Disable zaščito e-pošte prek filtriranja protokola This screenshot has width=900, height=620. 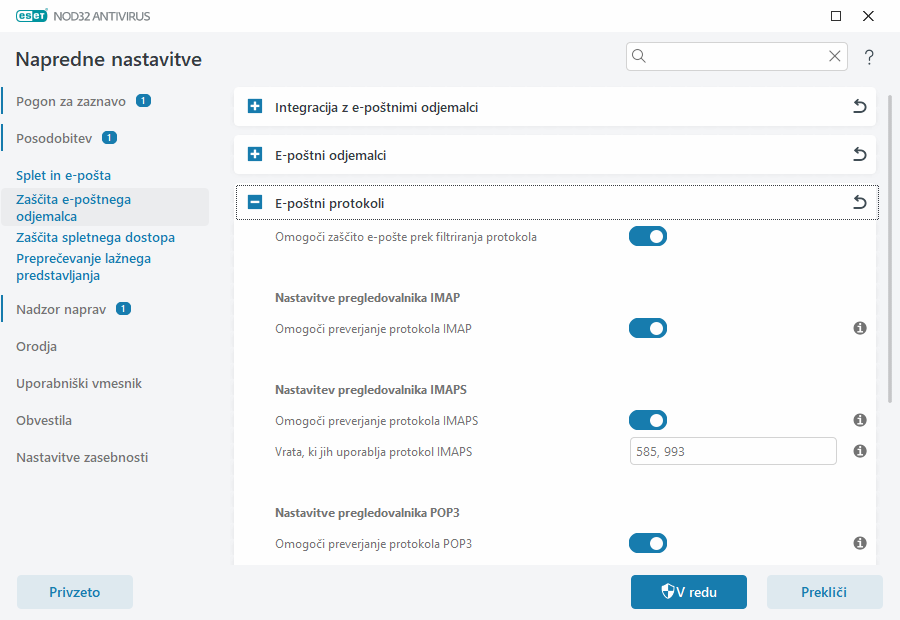point(647,236)
